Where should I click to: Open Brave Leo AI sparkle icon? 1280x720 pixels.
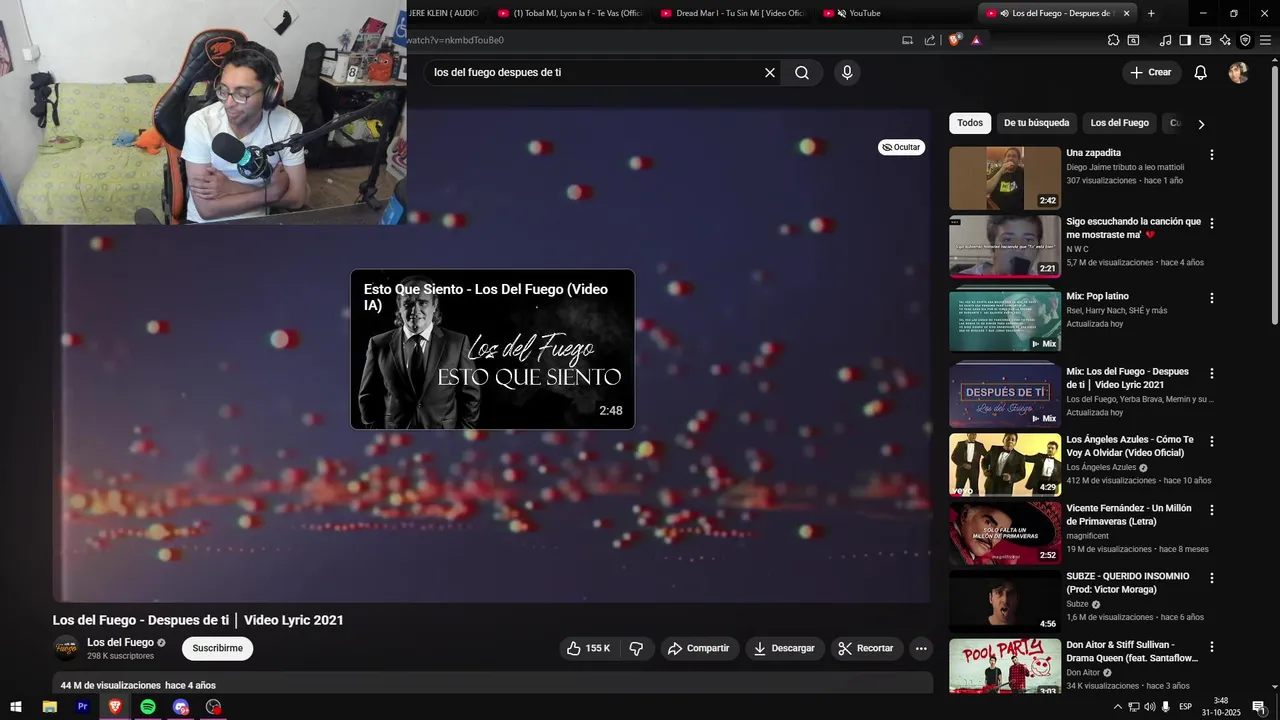click(x=1225, y=40)
